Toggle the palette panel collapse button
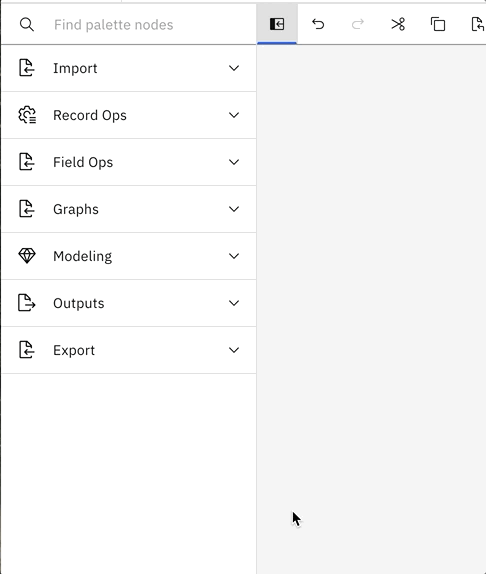Screen dimensions: 486x574 [x=277, y=24]
